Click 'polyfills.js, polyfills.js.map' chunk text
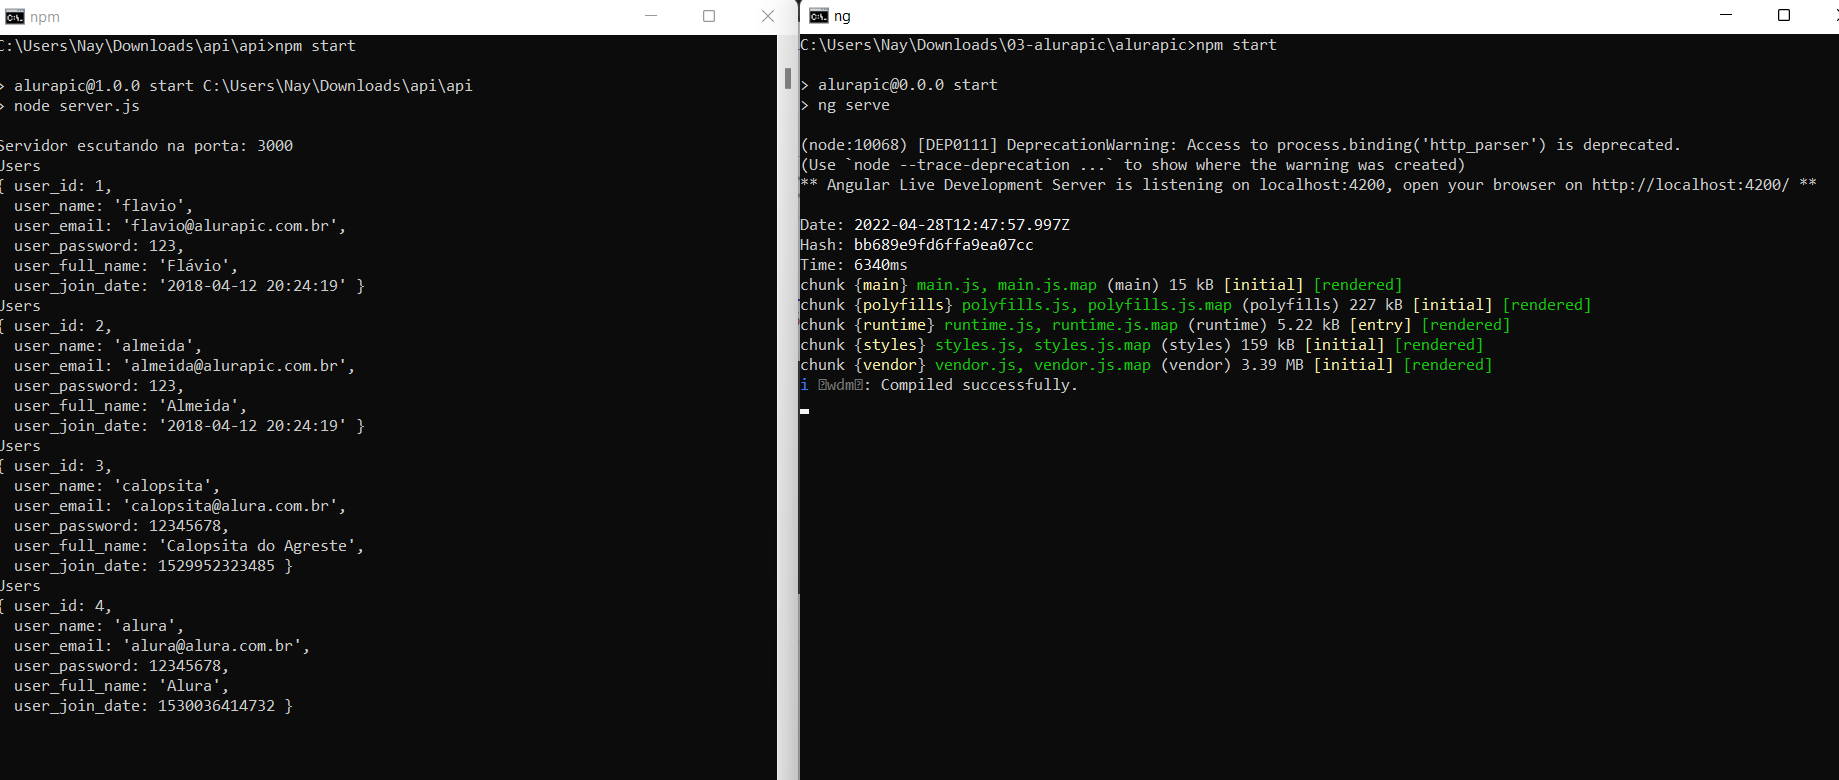This screenshot has width=1839, height=780. coord(1097,305)
